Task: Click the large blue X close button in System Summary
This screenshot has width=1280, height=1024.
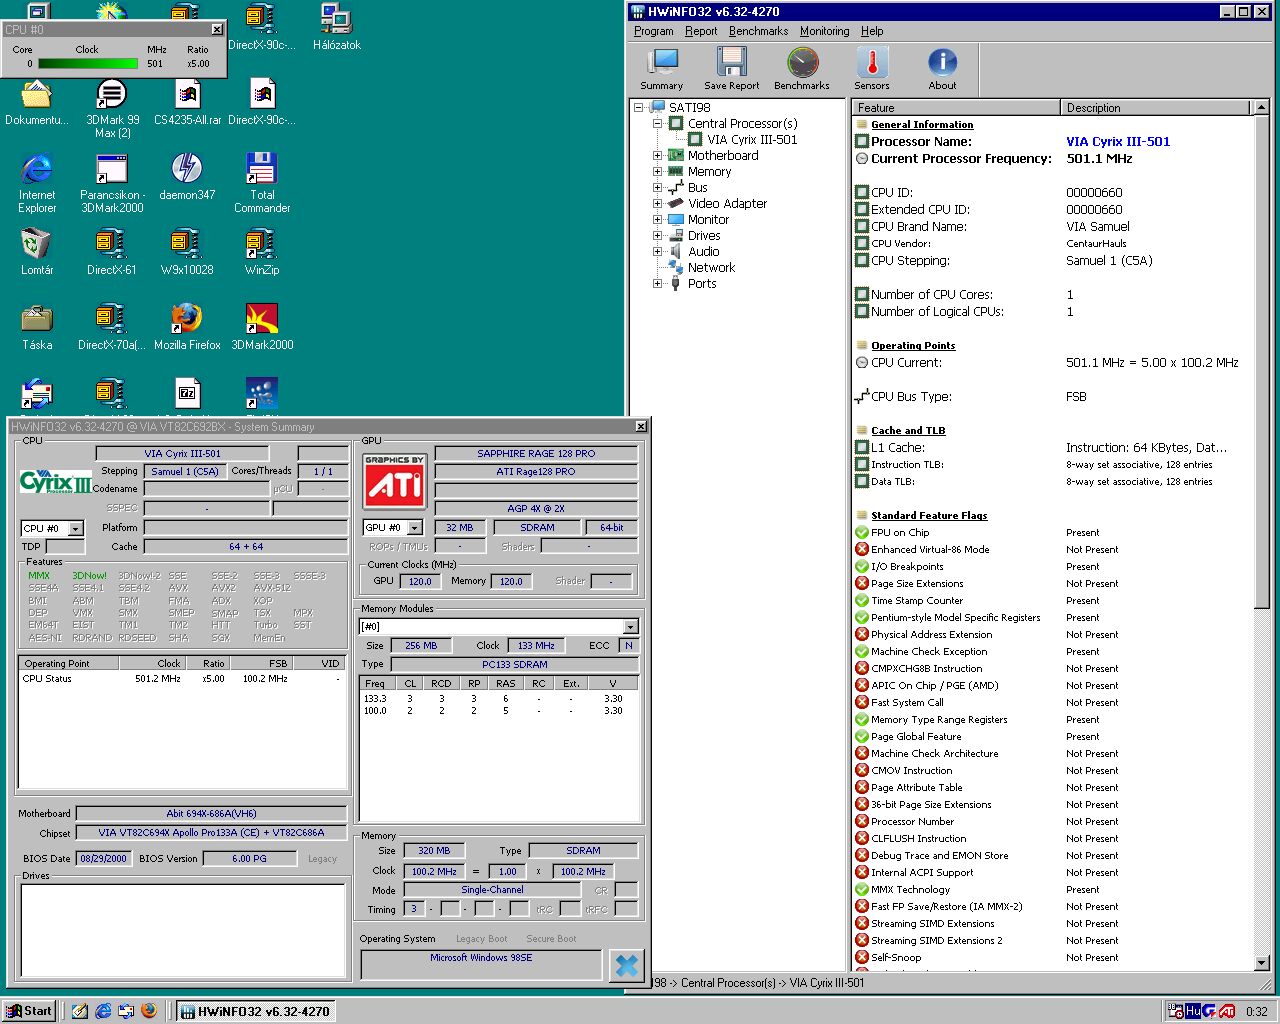Action: tap(627, 965)
